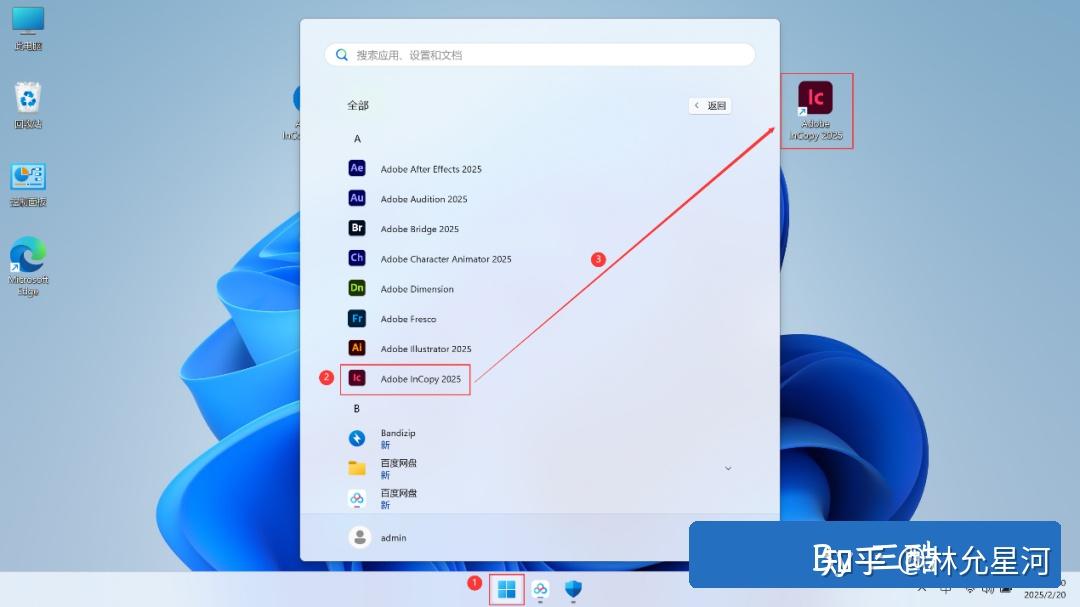Launch Adobe Fresco
The width and height of the screenshot is (1080, 607).
coord(405,318)
